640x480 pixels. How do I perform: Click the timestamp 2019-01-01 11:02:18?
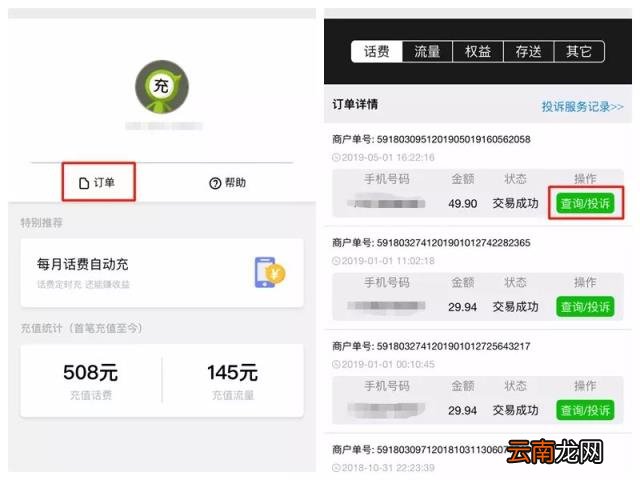pos(387,261)
